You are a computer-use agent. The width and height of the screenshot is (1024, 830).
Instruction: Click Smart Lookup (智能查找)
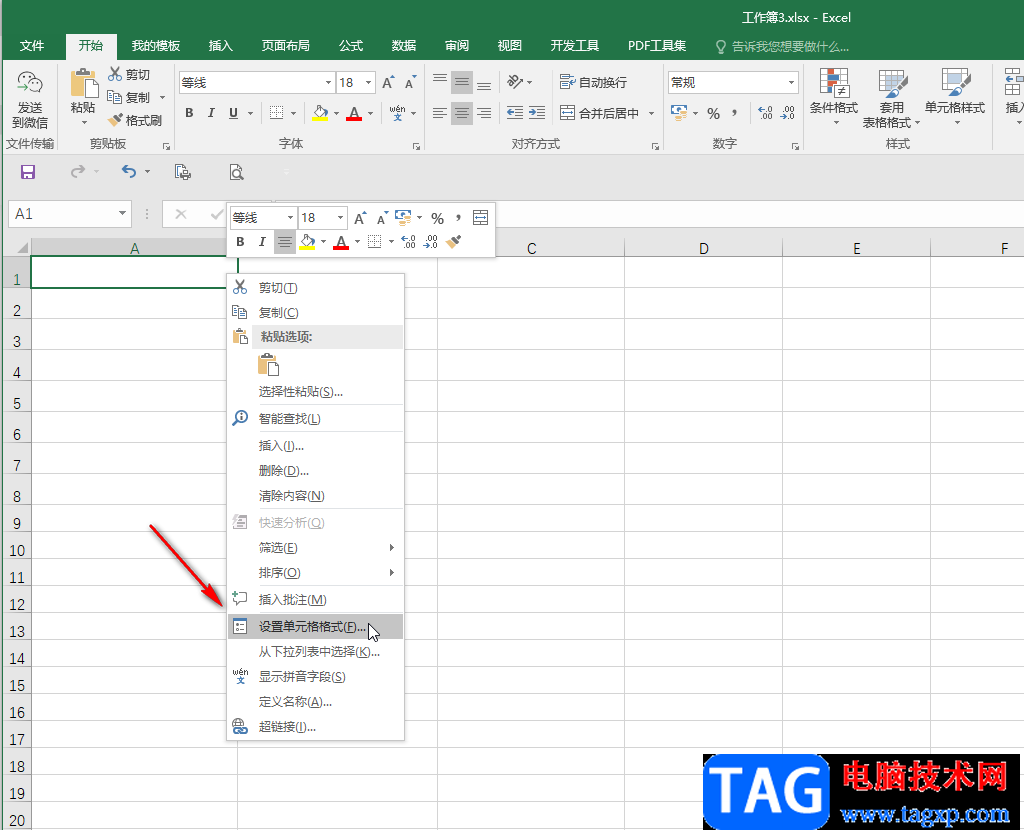click(315, 419)
